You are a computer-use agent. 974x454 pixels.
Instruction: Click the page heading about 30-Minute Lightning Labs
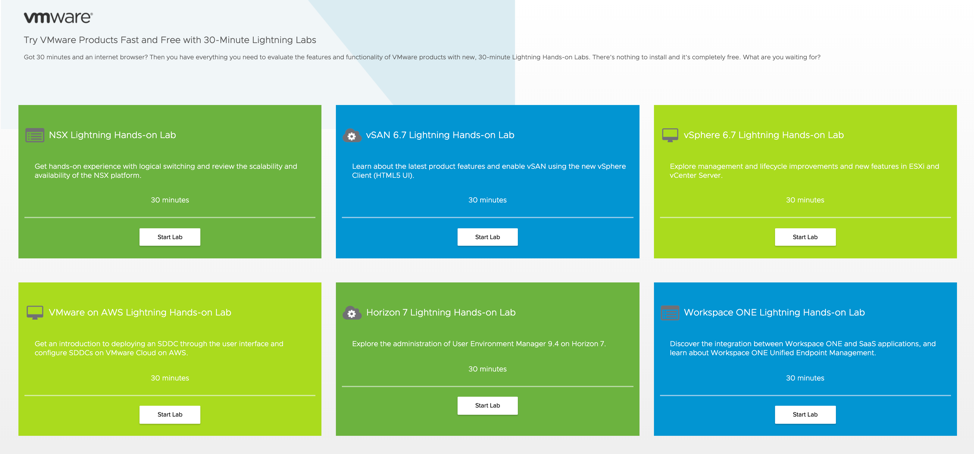click(170, 40)
